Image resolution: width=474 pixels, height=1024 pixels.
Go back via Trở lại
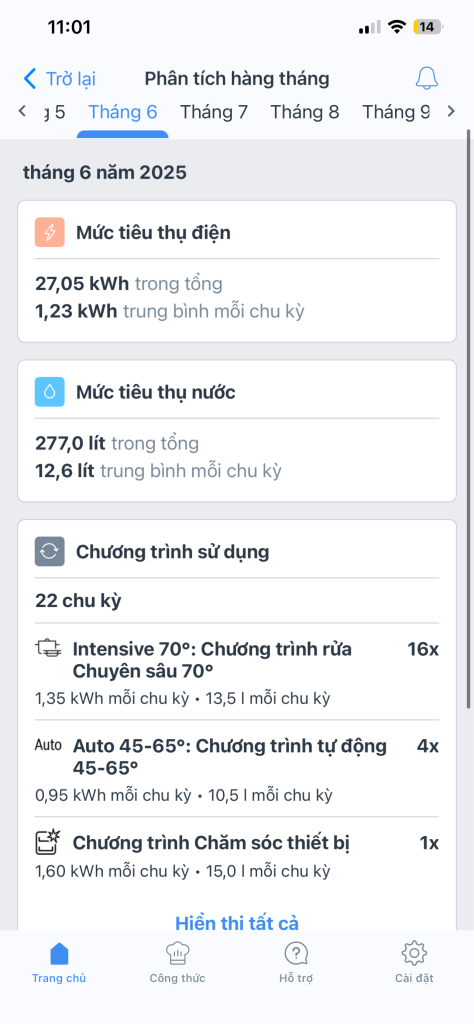[71, 79]
